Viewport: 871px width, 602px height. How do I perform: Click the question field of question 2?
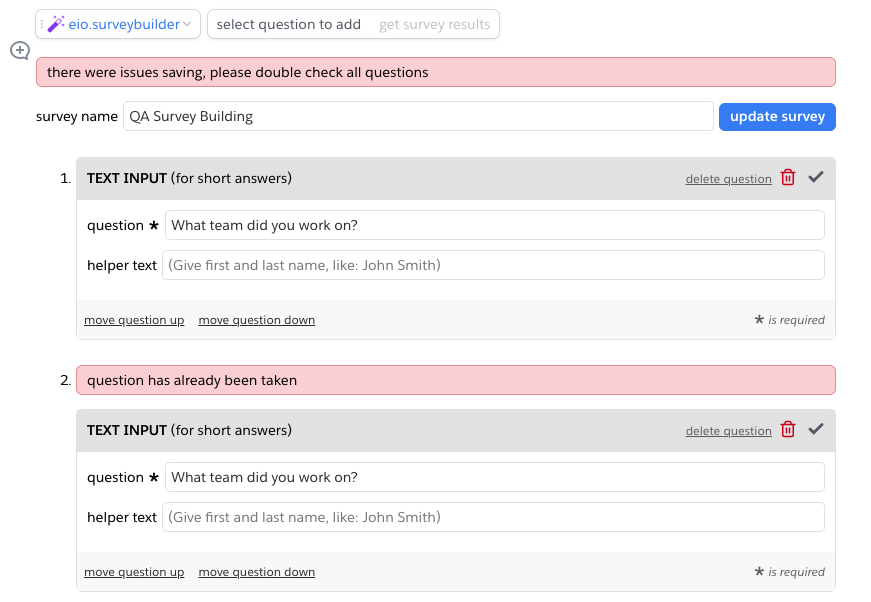(494, 477)
